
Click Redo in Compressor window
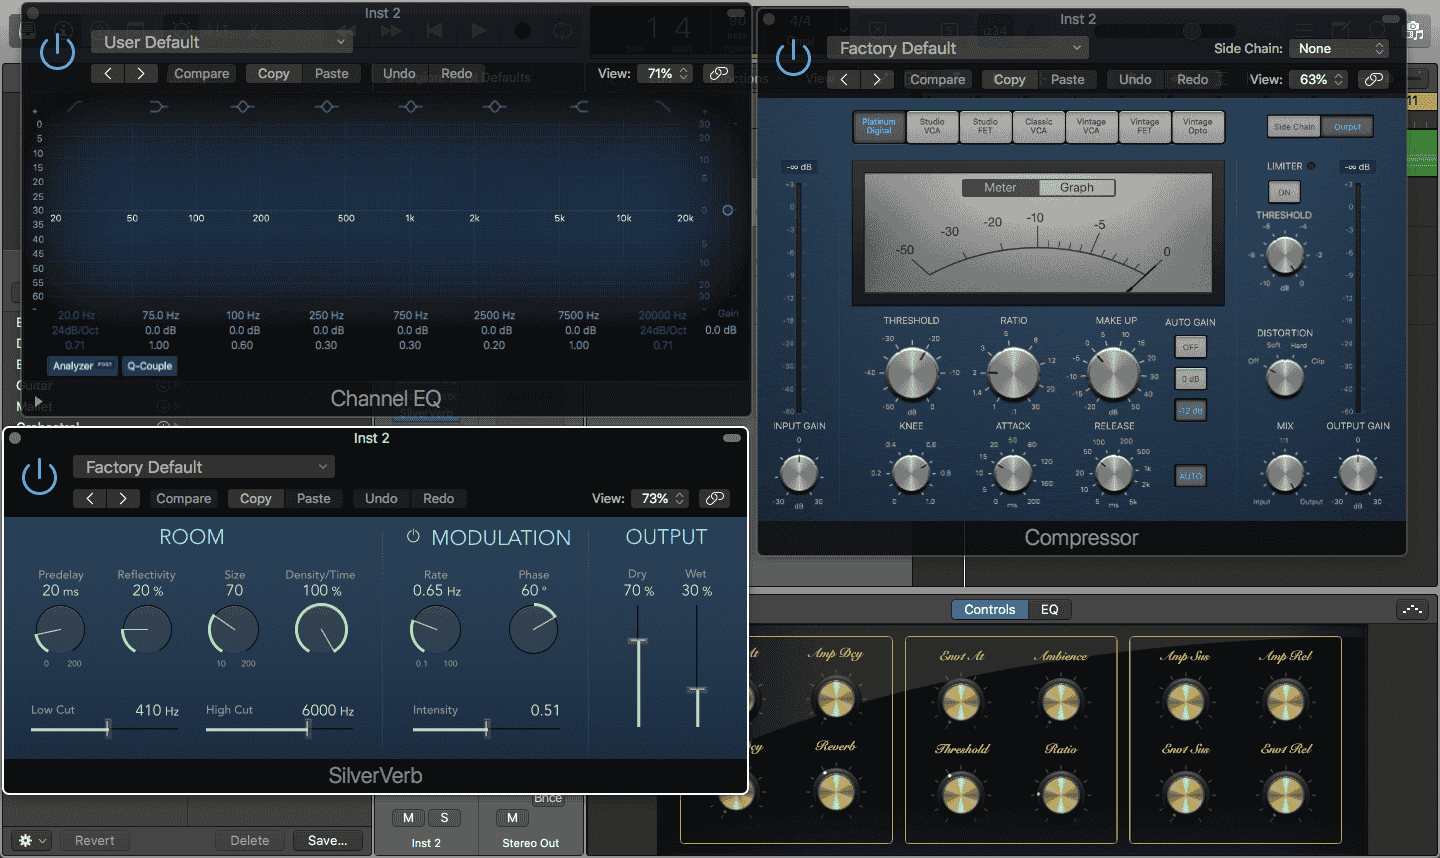tap(1192, 79)
